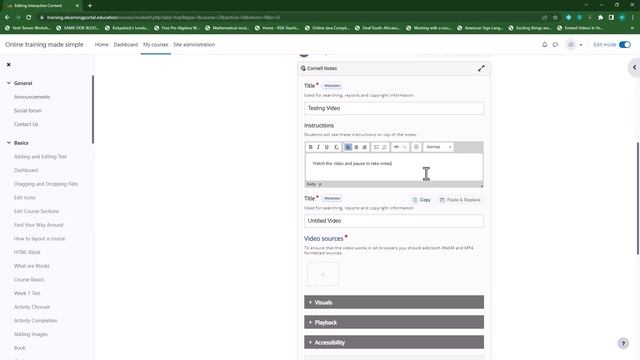Apply italic formatting in Instructions editor
This screenshot has width=640, height=360.
pyautogui.click(x=318, y=147)
